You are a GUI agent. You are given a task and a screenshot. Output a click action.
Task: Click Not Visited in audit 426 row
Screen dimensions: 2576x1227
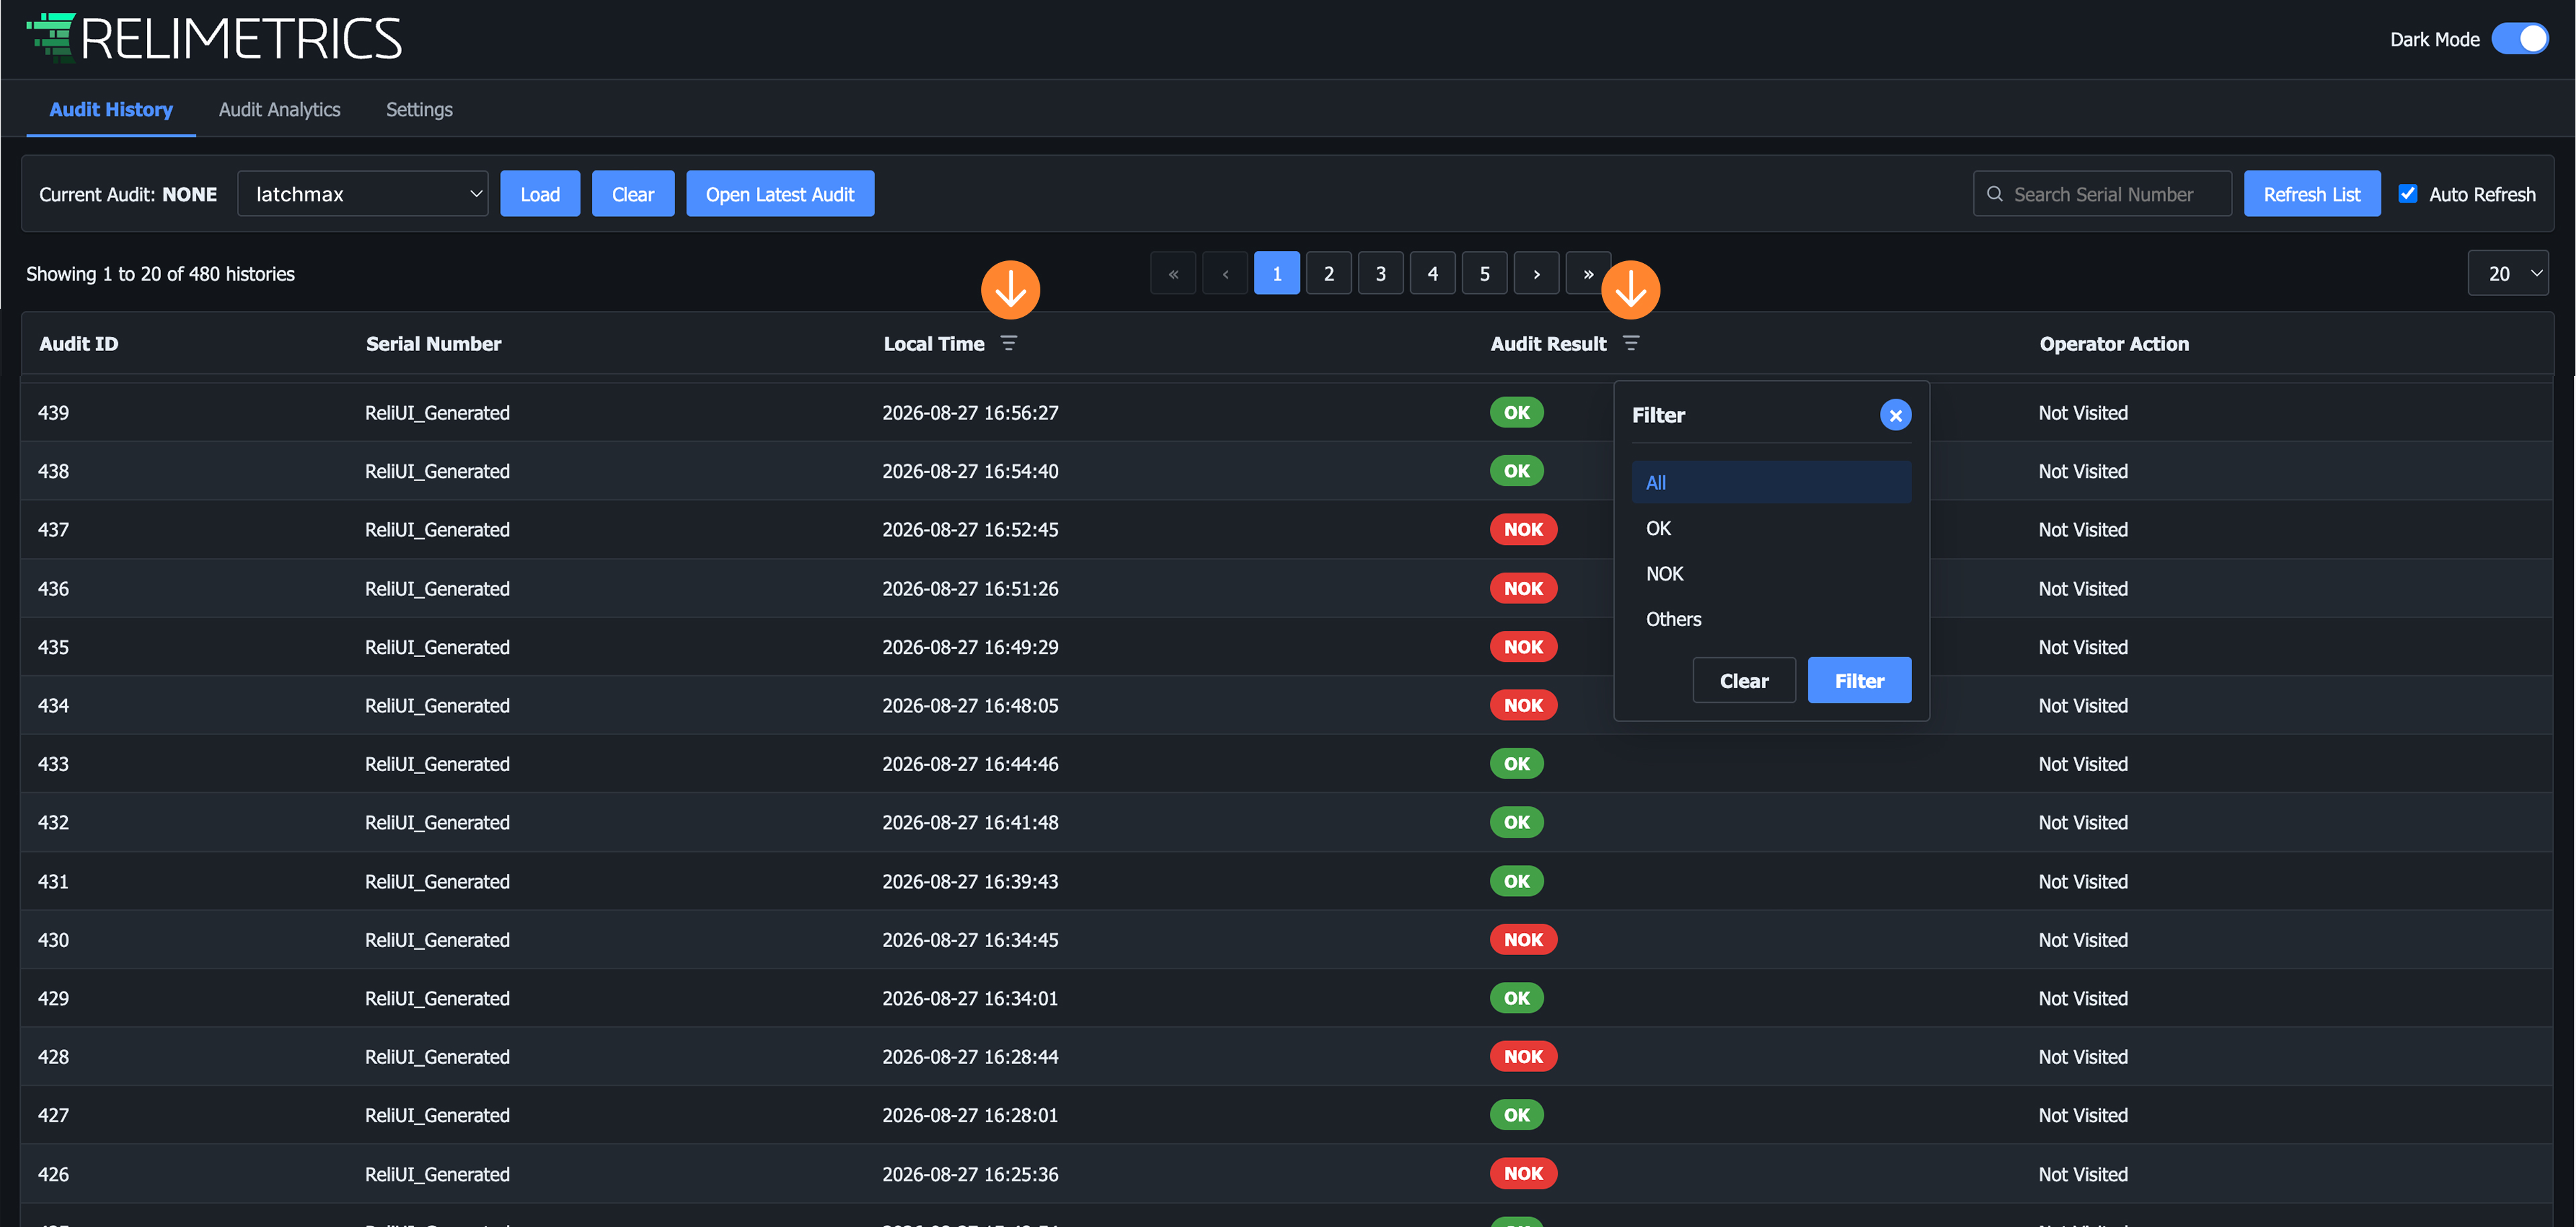click(x=2083, y=1174)
